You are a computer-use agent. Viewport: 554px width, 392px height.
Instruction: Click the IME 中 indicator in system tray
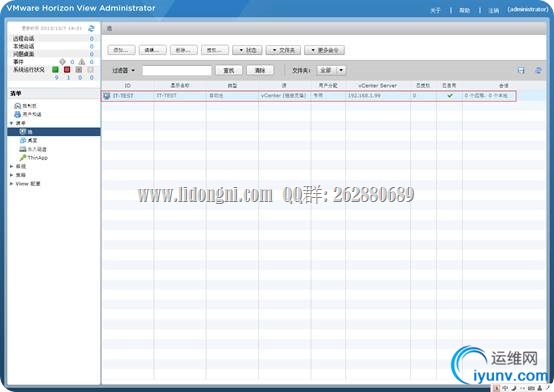[x=505, y=388]
